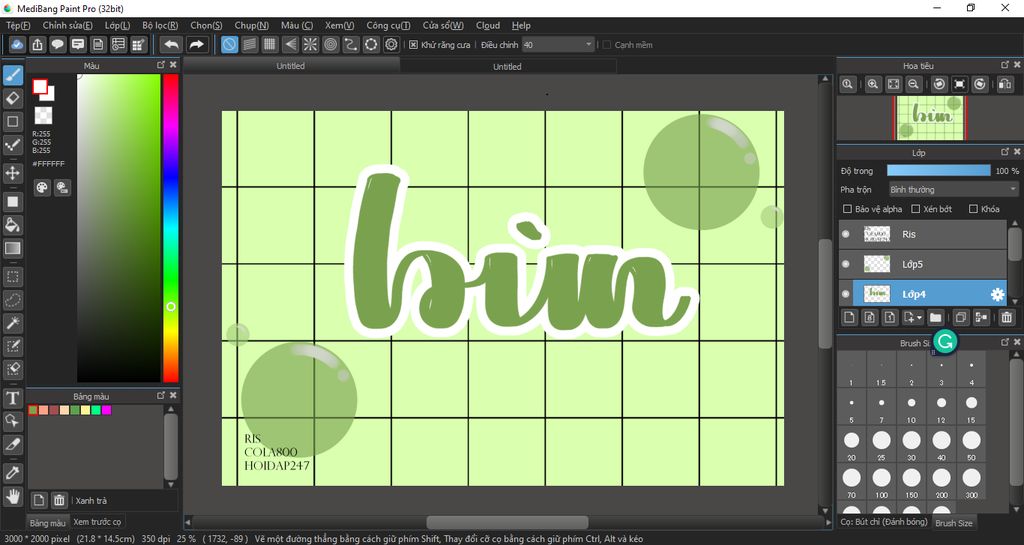
Task: Select the Lasso tool
Action: point(12,300)
